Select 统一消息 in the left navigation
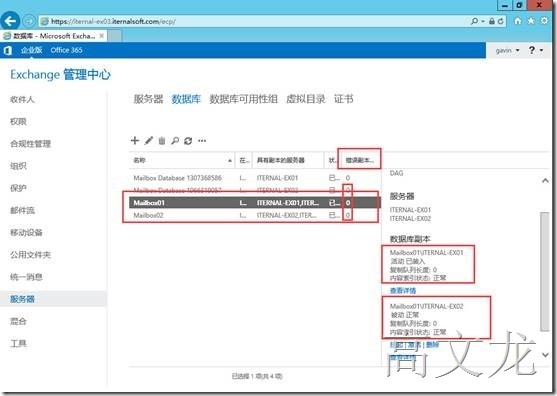The width and height of the screenshot is (557, 396). (x=26, y=277)
